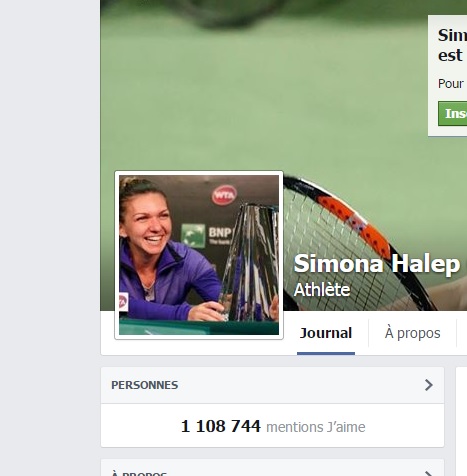Click the À PROPOS section heading at the bottom
Viewport: 467px width, 476px height.
pyautogui.click(x=139, y=473)
